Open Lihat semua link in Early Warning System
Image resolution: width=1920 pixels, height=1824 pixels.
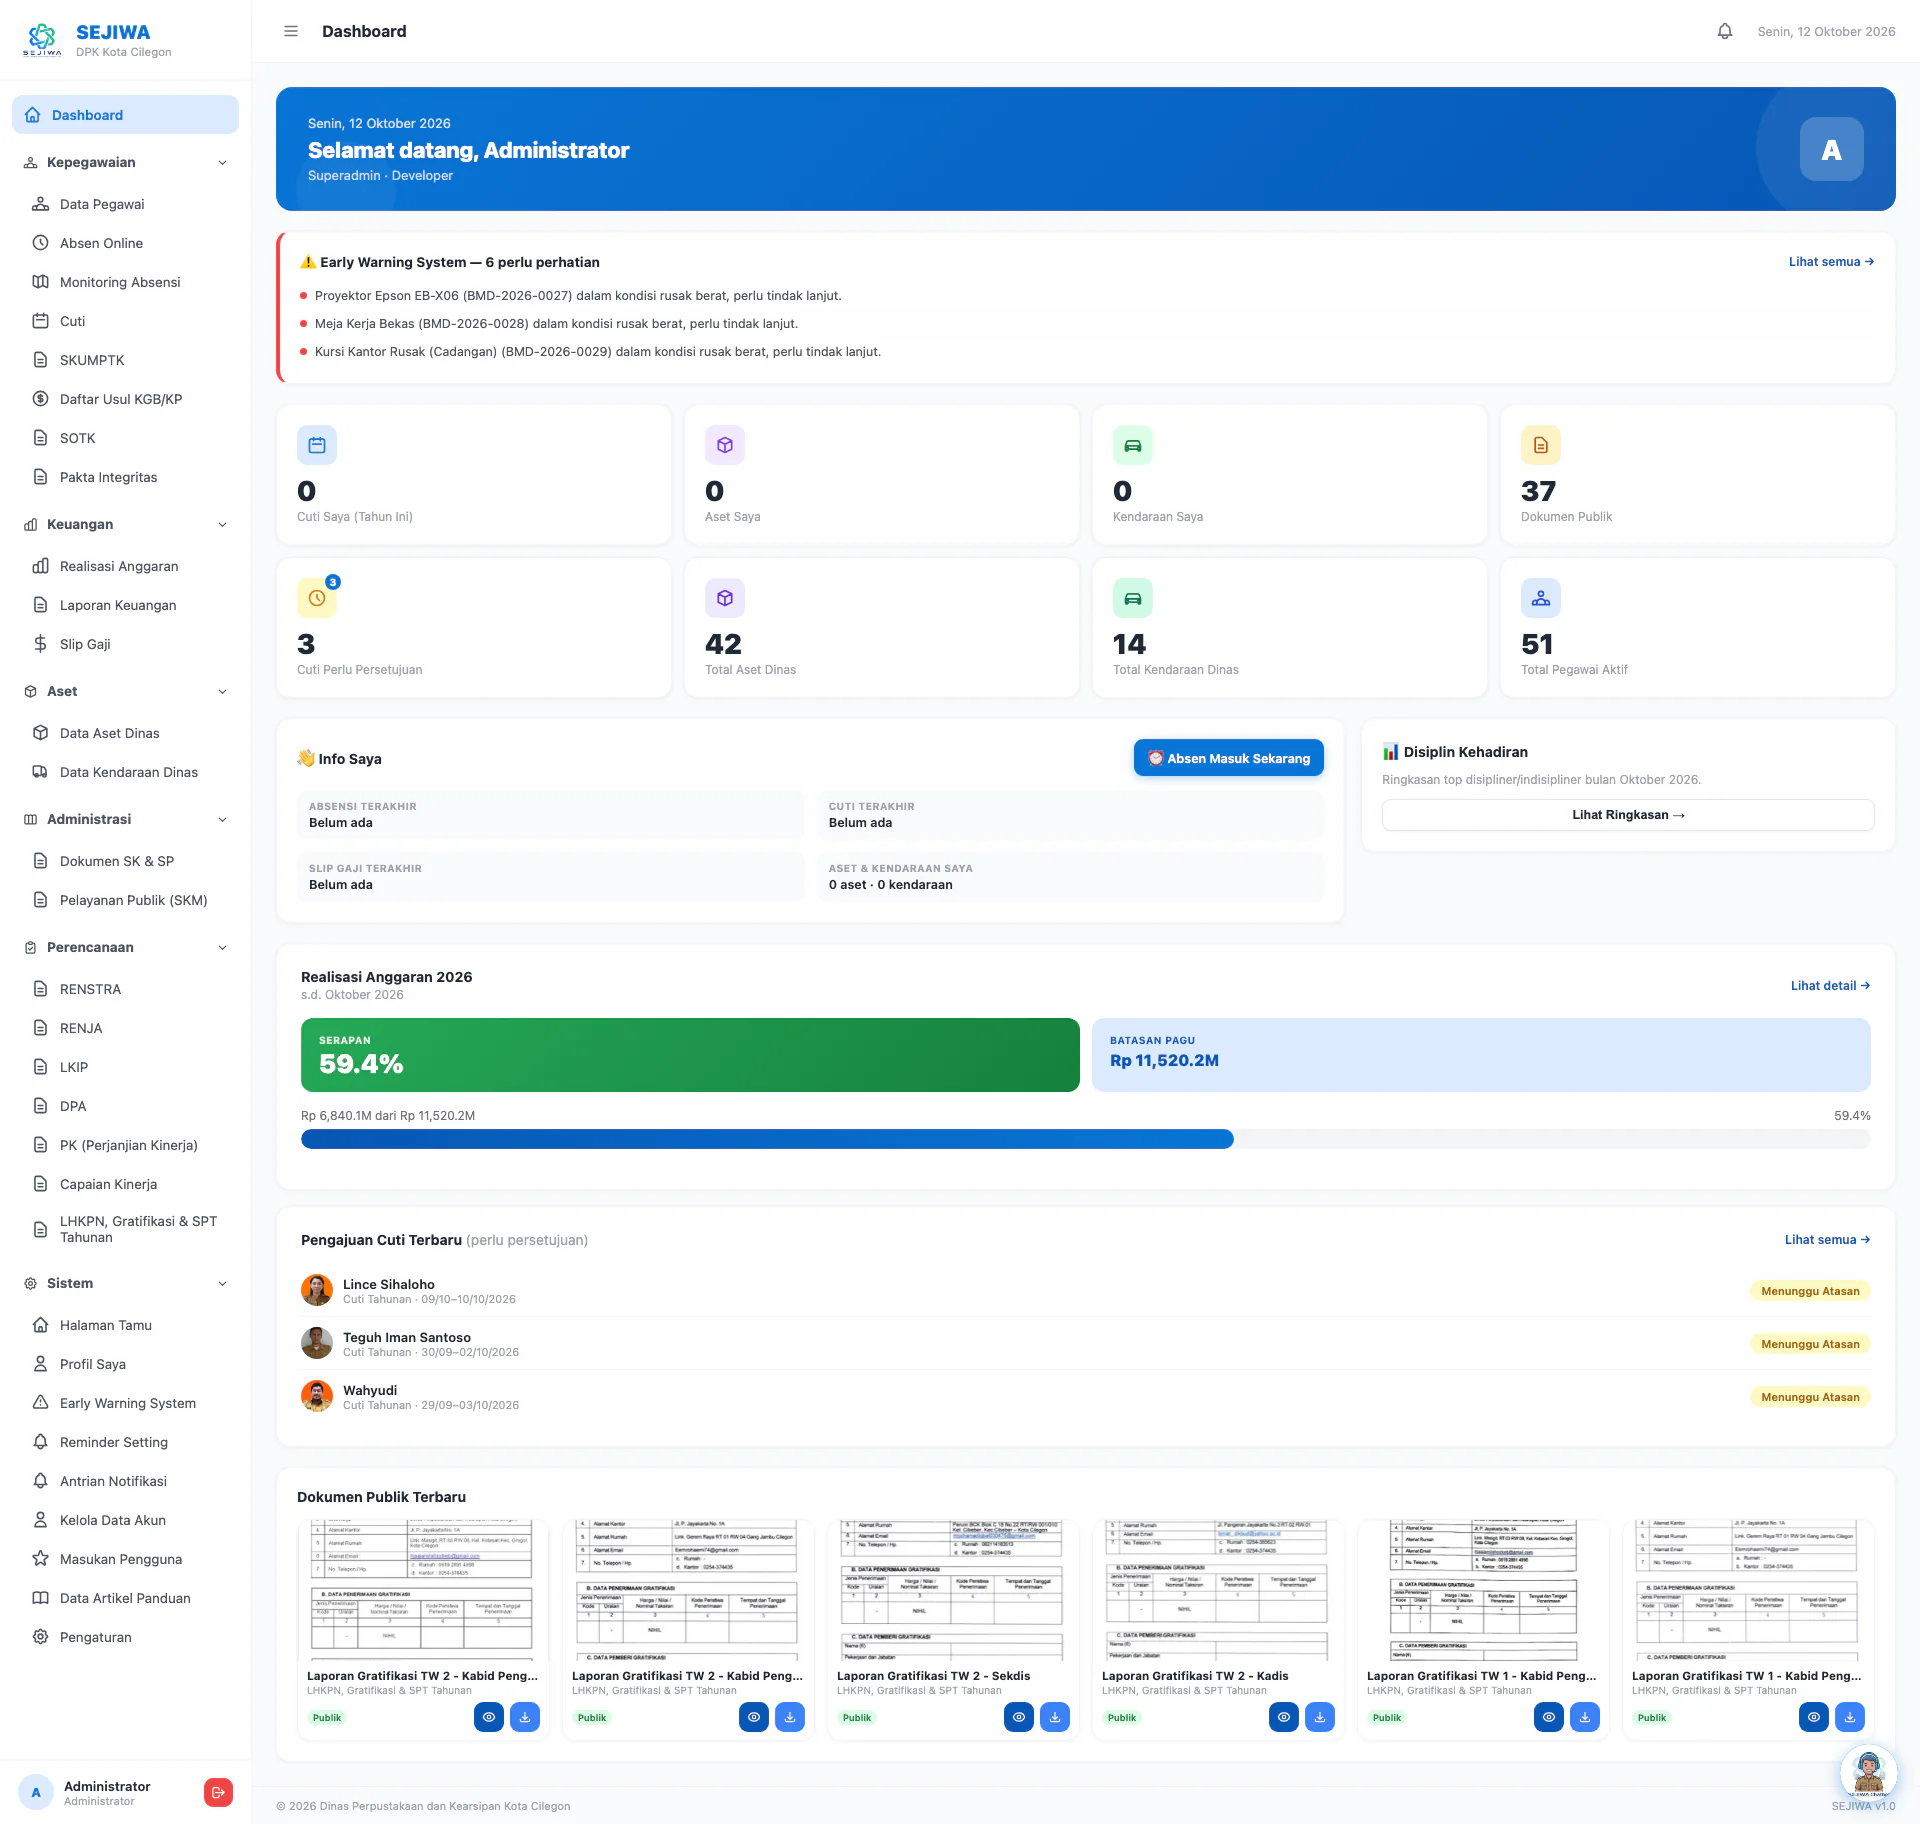click(x=1831, y=262)
